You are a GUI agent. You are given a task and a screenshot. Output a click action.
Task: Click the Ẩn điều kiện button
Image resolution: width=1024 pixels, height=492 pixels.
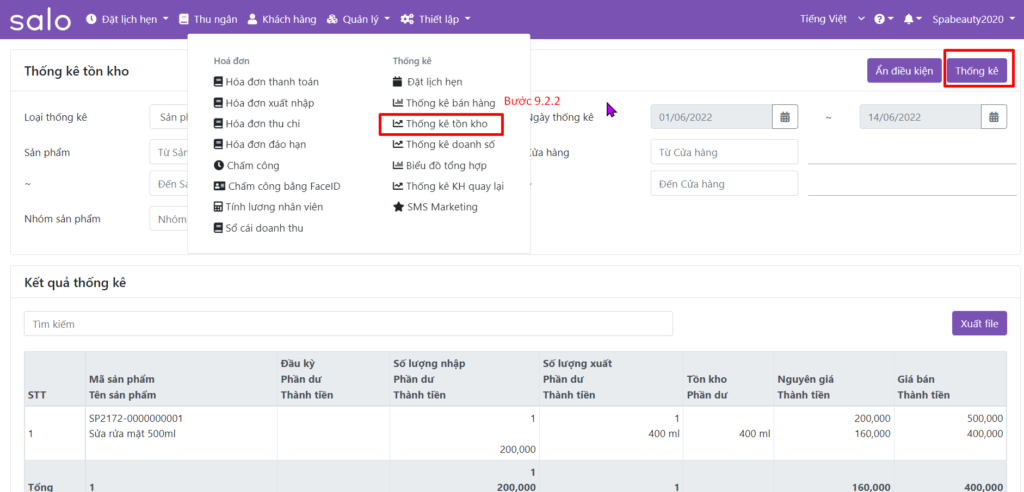pyautogui.click(x=903, y=71)
